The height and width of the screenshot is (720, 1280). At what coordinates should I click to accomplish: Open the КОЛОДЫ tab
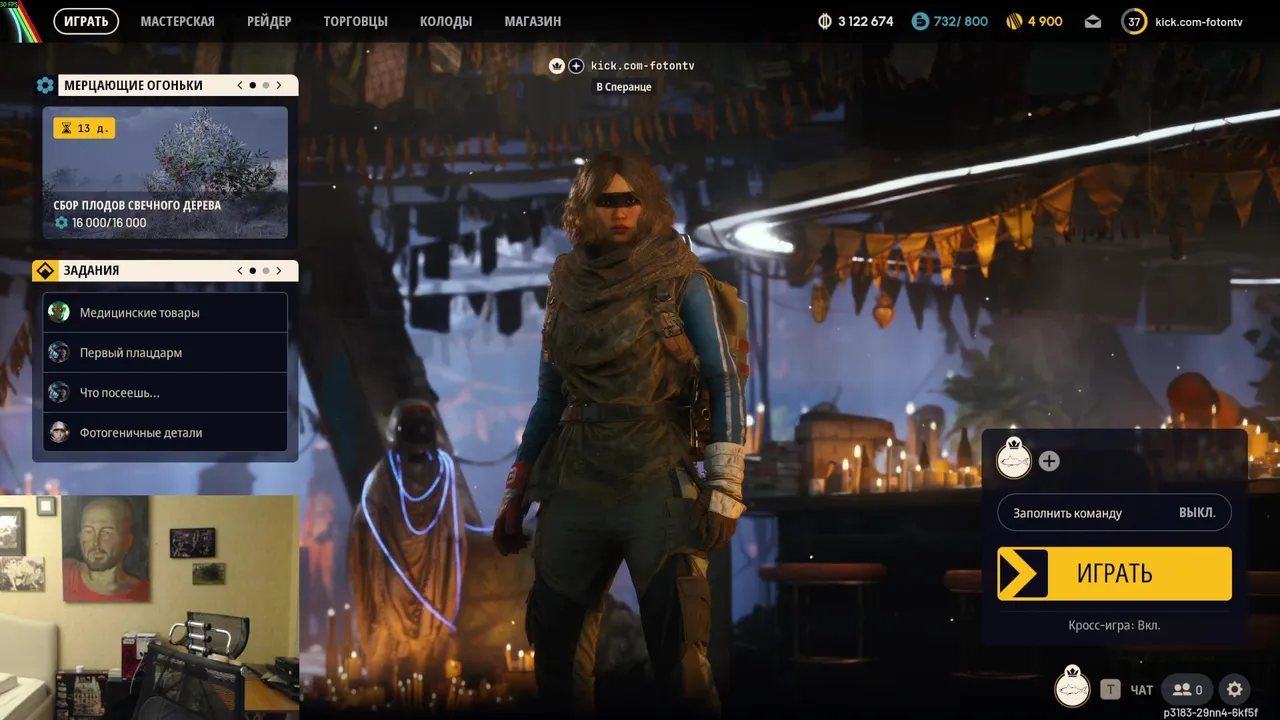(446, 21)
